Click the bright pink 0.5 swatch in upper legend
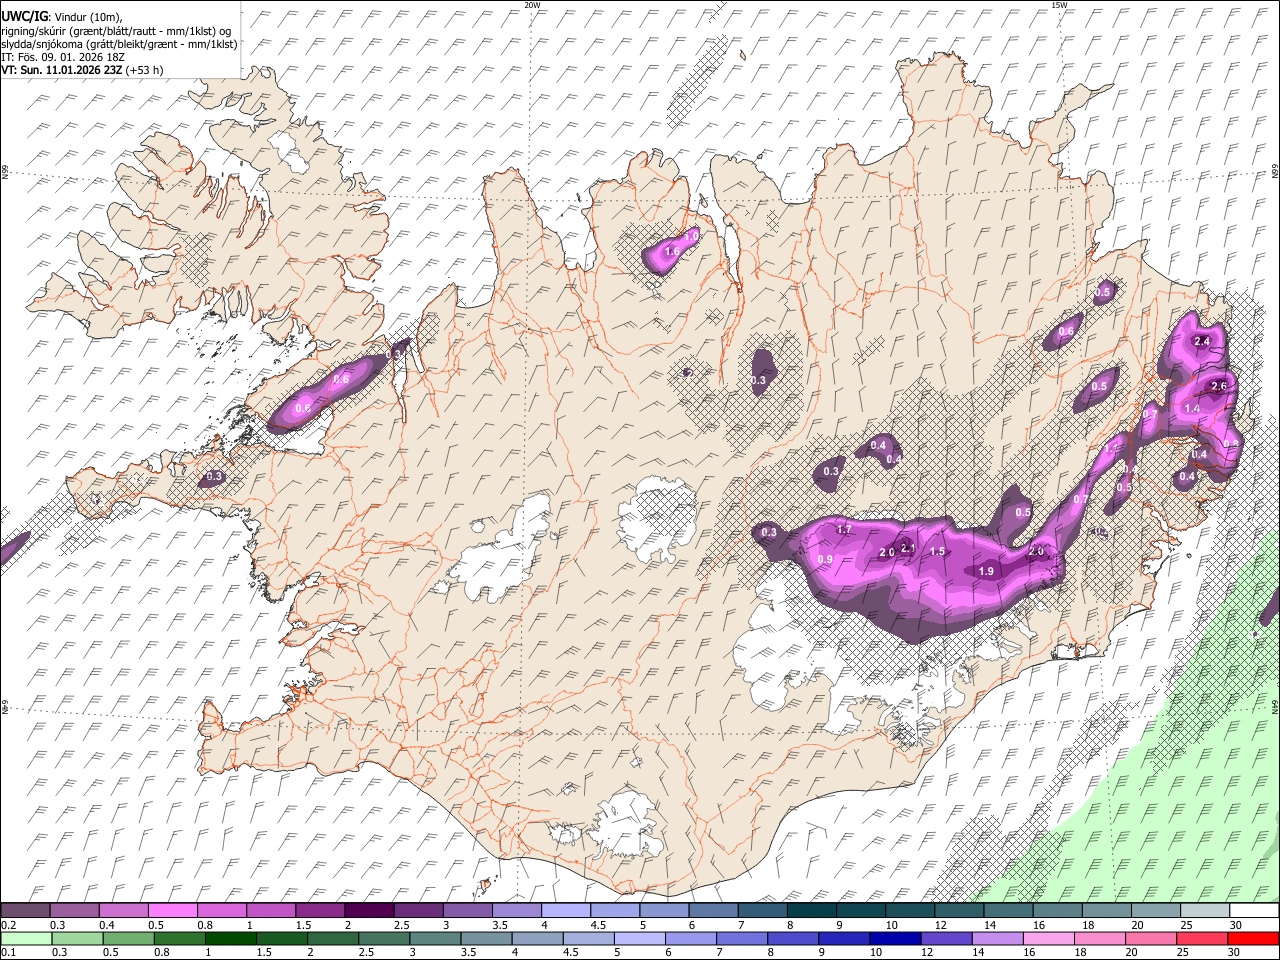Viewport: 1280px width, 960px height. pos(172,911)
